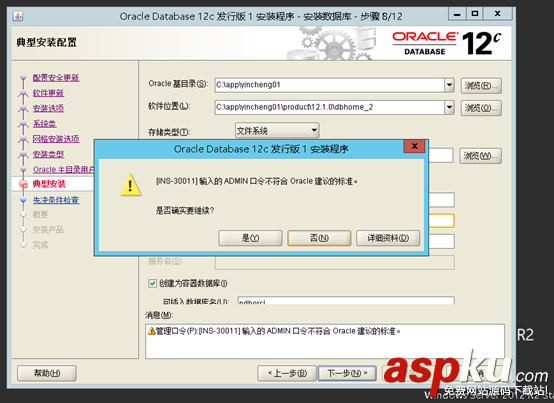Expand 存储类型 文件系统 combo box

(277, 131)
